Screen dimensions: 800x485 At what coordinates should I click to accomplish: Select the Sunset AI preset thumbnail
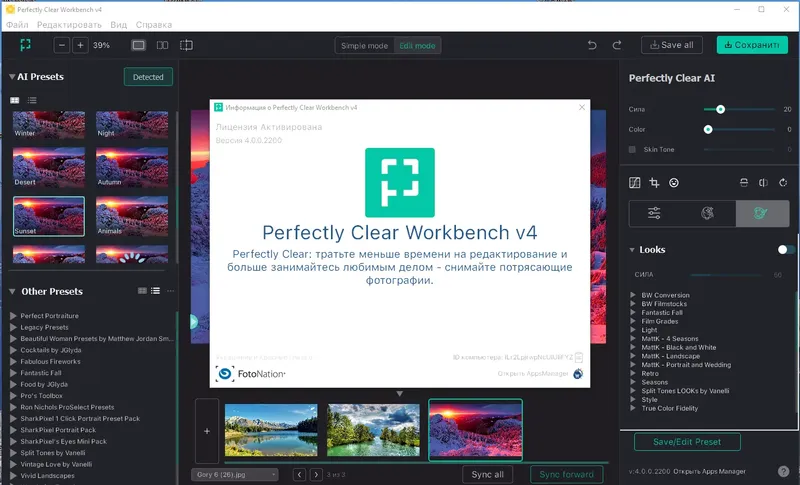pyautogui.click(x=49, y=216)
